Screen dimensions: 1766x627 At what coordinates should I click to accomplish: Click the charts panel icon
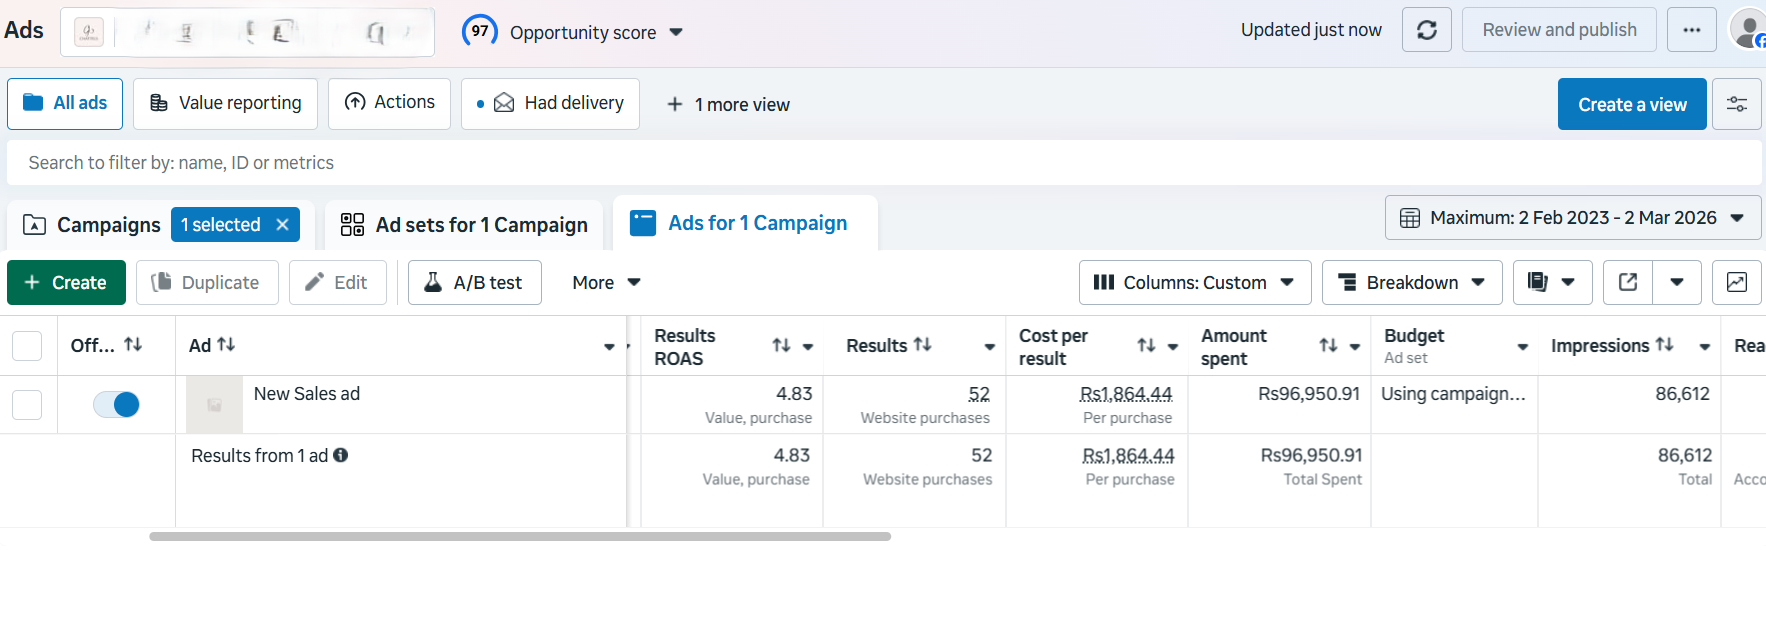(x=1736, y=283)
